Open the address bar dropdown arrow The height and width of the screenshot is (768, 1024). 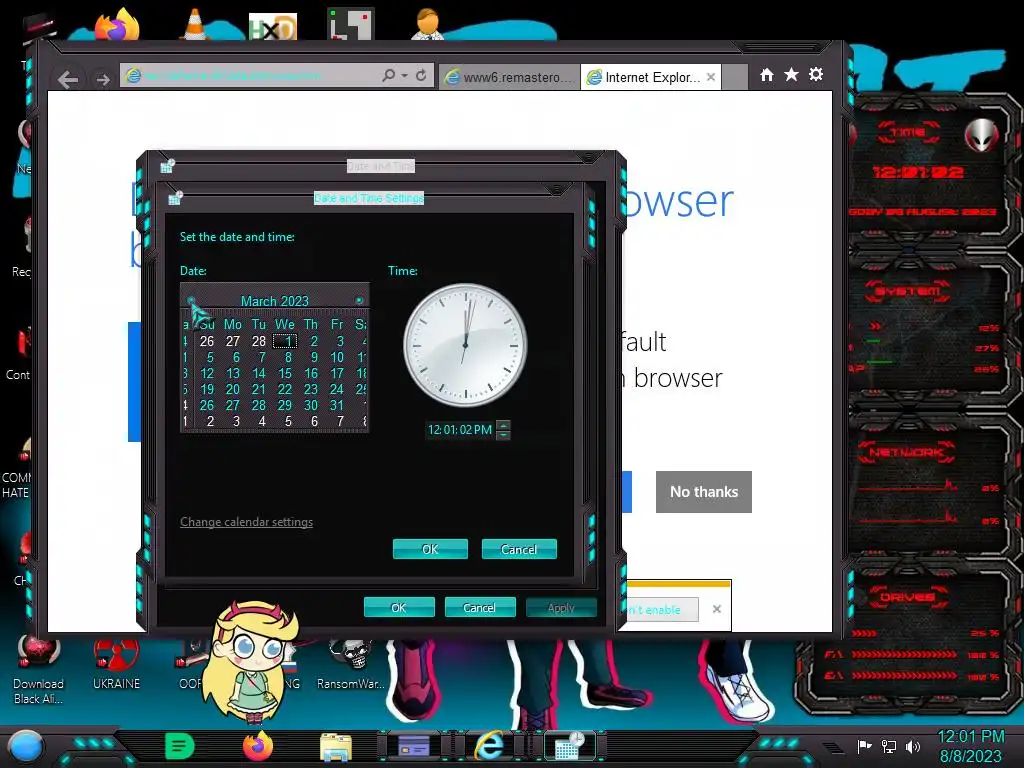(405, 76)
